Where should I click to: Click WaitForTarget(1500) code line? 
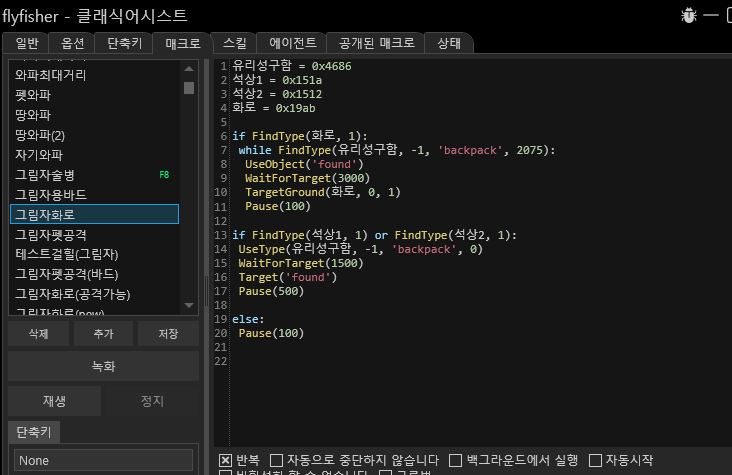point(301,263)
